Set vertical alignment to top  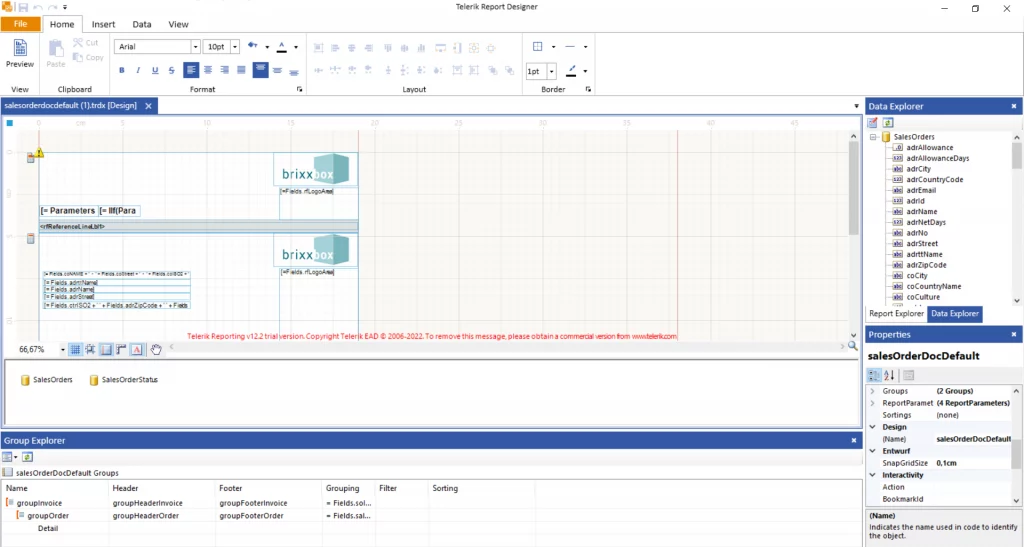click(x=260, y=70)
